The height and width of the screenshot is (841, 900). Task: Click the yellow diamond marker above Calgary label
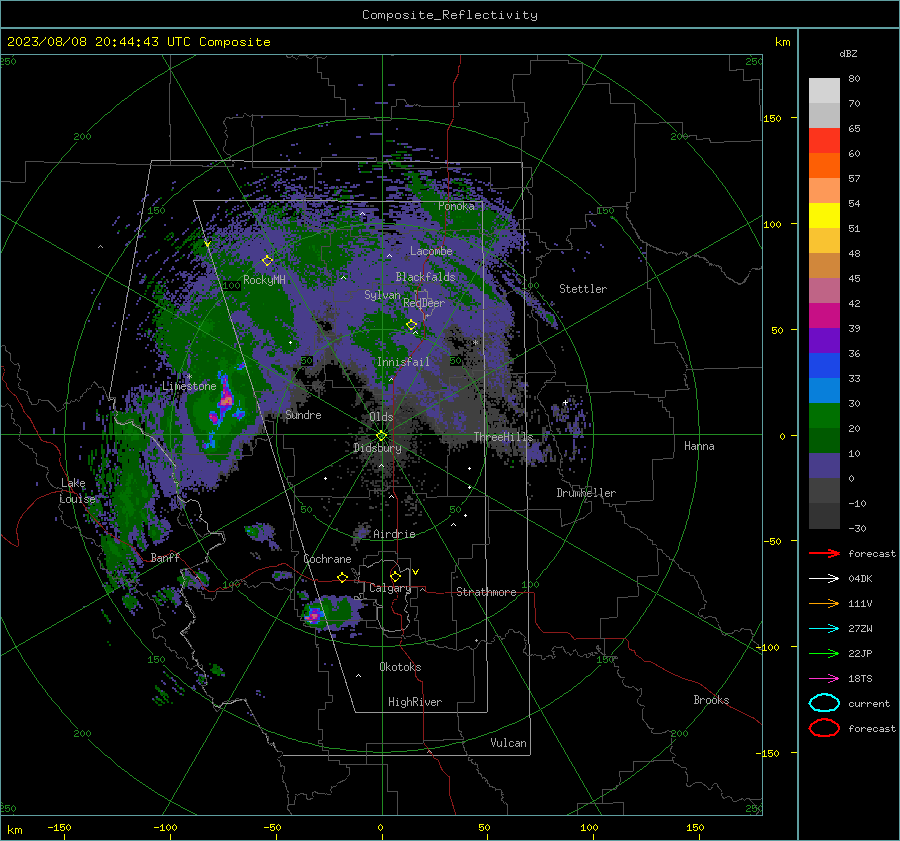pyautogui.click(x=395, y=576)
